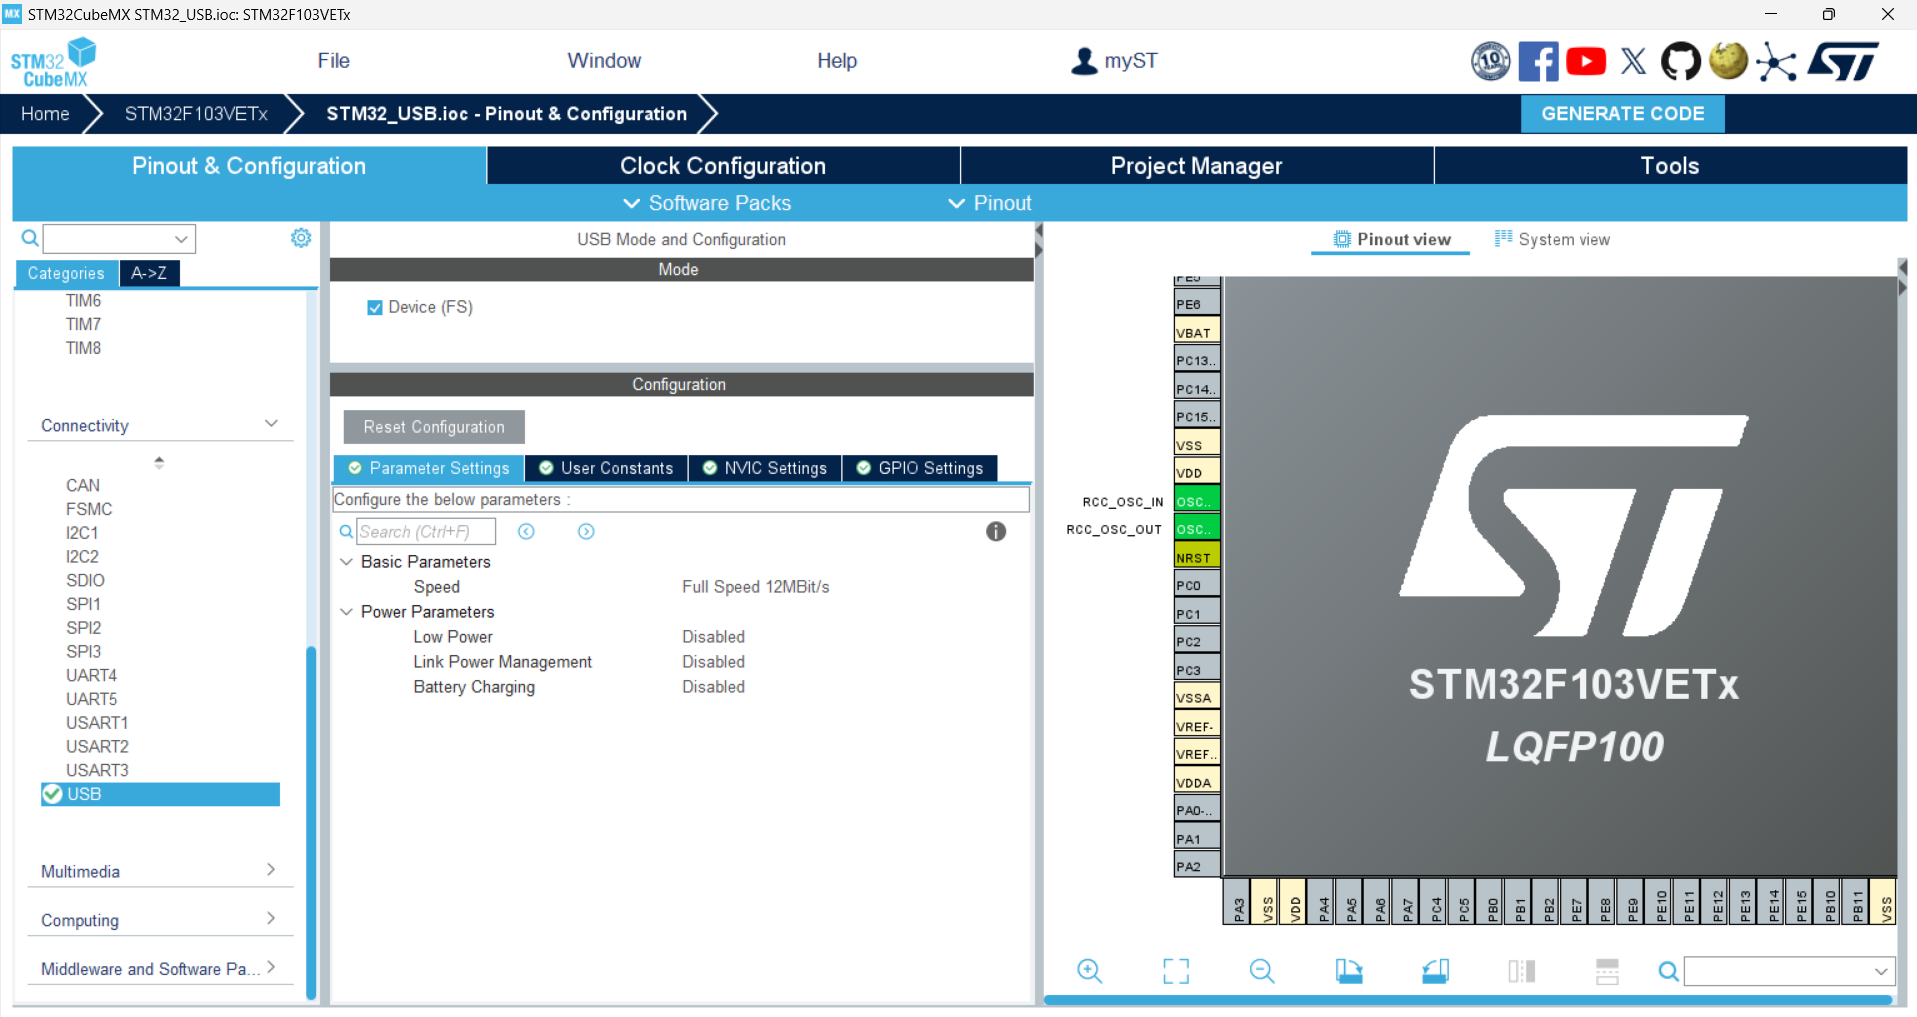Collapse the Basic Parameters group
1917x1017 pixels.
(x=346, y=562)
